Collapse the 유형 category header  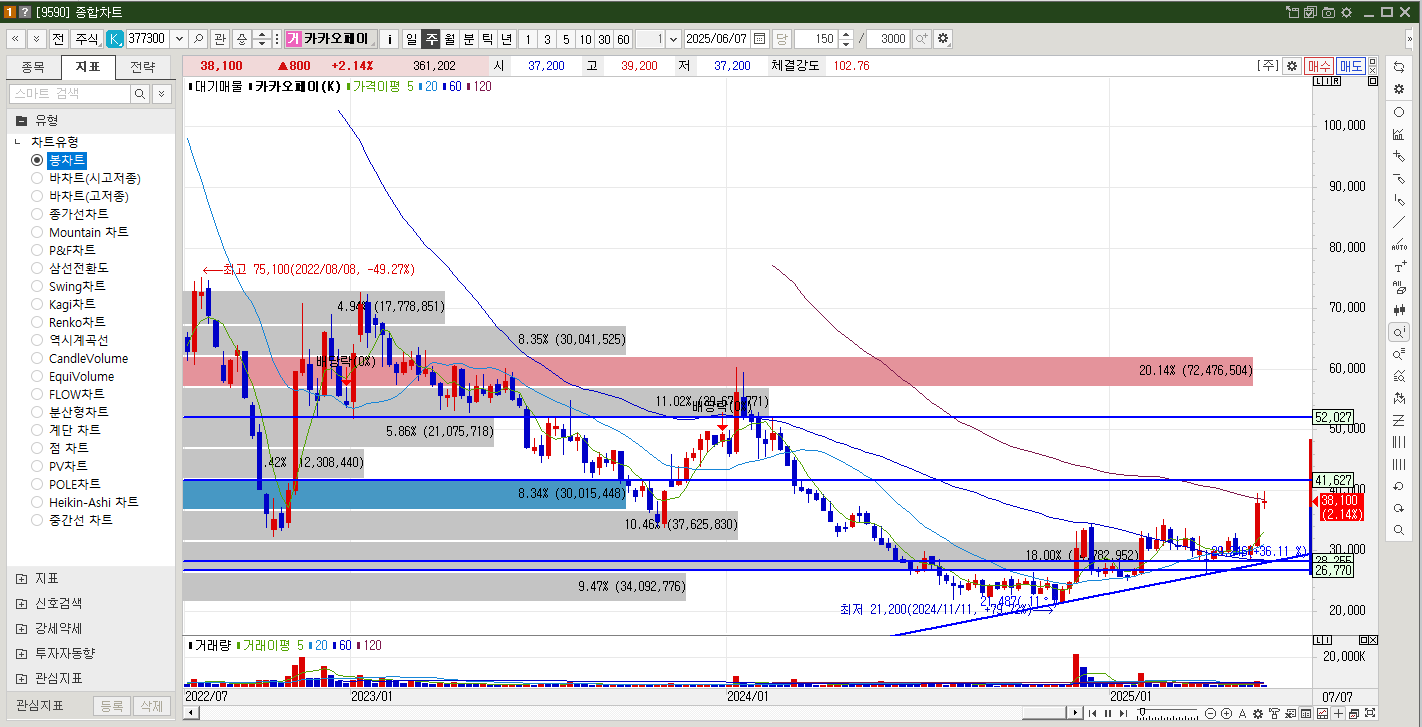91,119
